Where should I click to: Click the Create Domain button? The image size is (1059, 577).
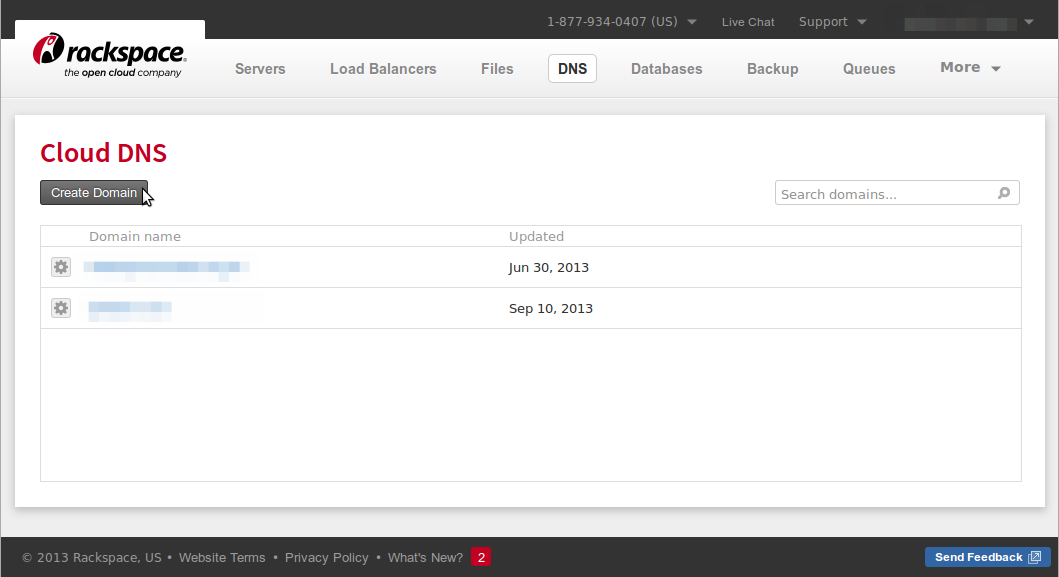[x=94, y=193]
